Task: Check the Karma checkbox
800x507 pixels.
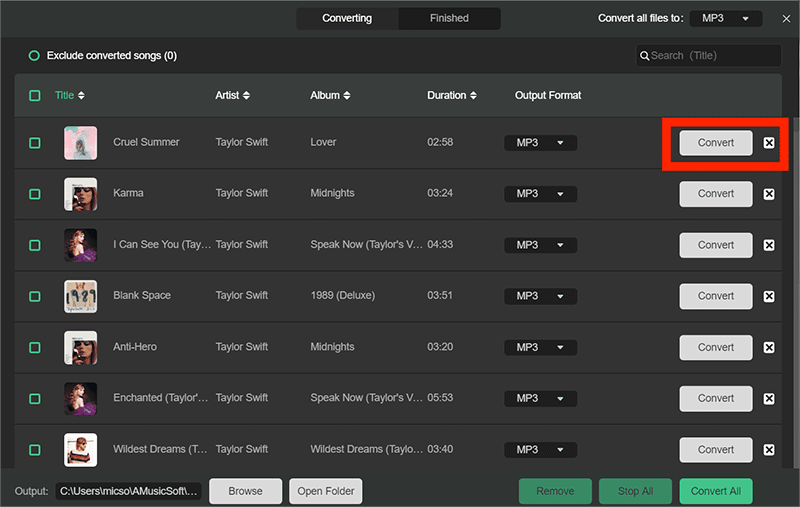Action: [x=35, y=194]
